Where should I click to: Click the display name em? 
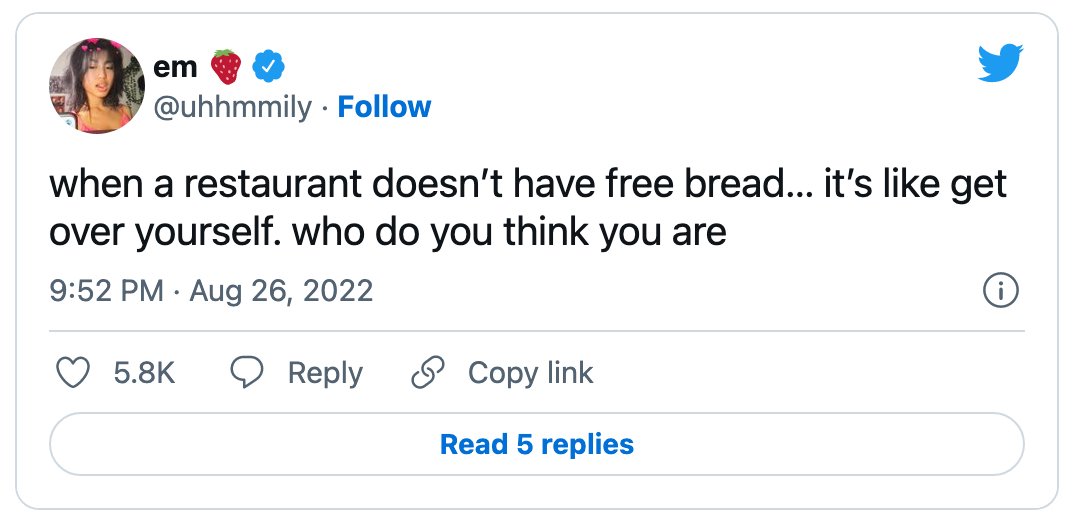pos(175,67)
